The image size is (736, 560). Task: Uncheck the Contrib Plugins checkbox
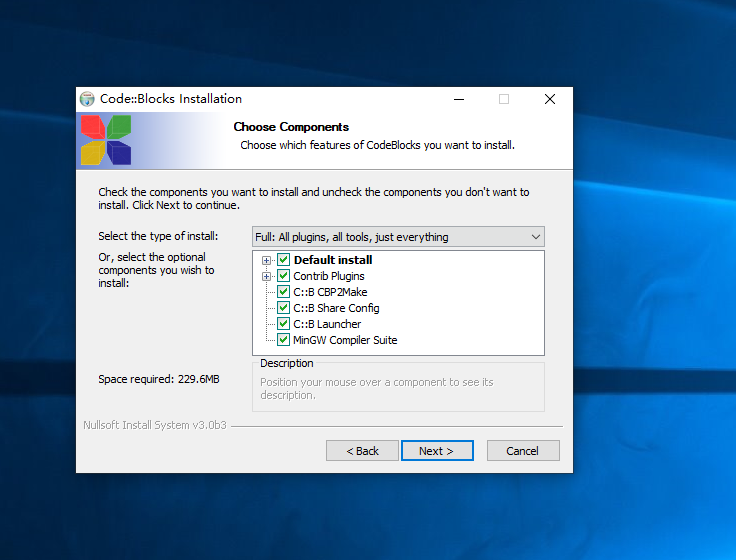pos(283,276)
